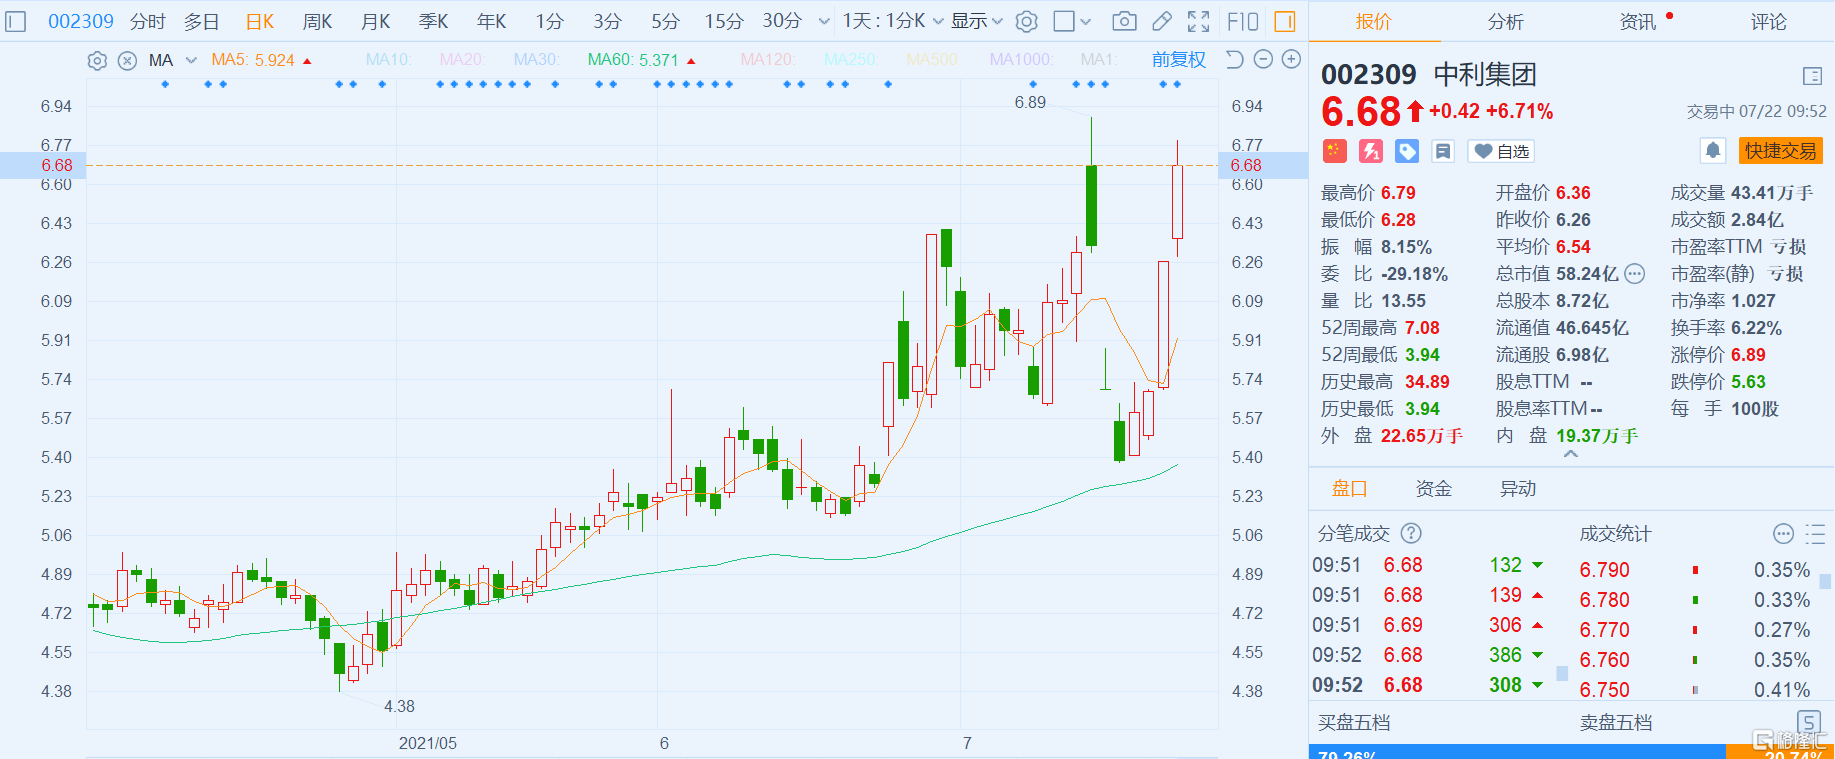Click the price alert bell icon
This screenshot has height=759, width=1835.
point(1713,151)
